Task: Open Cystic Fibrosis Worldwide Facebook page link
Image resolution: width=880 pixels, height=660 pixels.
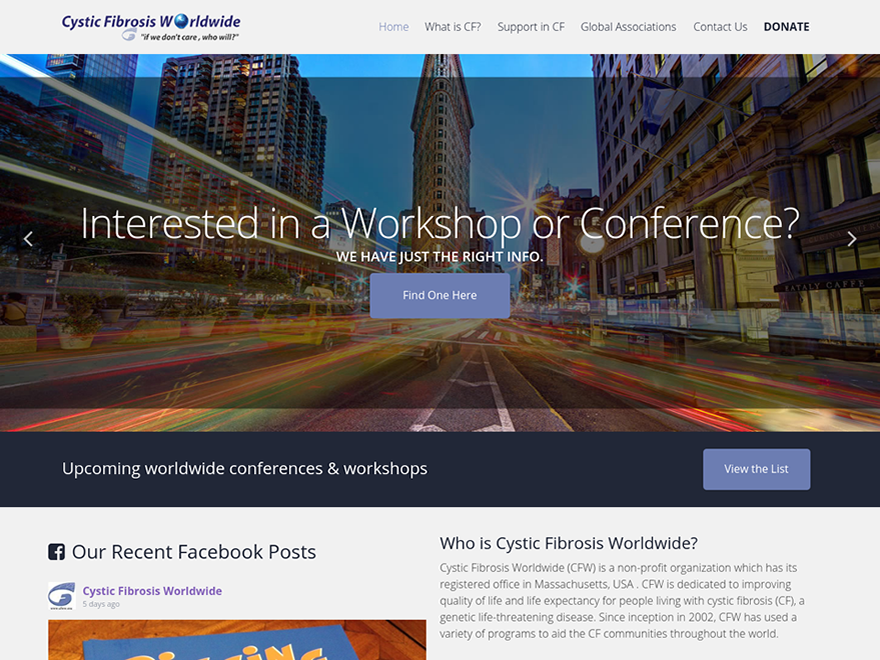Action: 152,591
